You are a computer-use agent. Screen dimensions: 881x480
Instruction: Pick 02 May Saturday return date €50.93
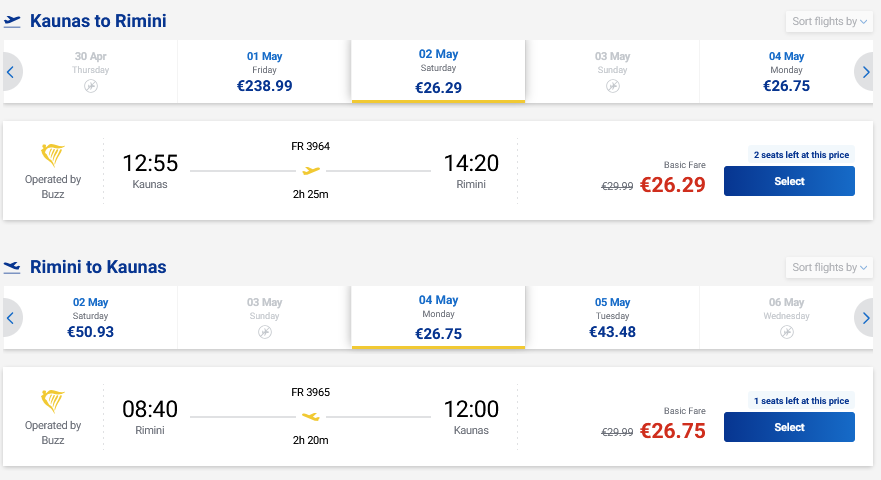(90, 318)
